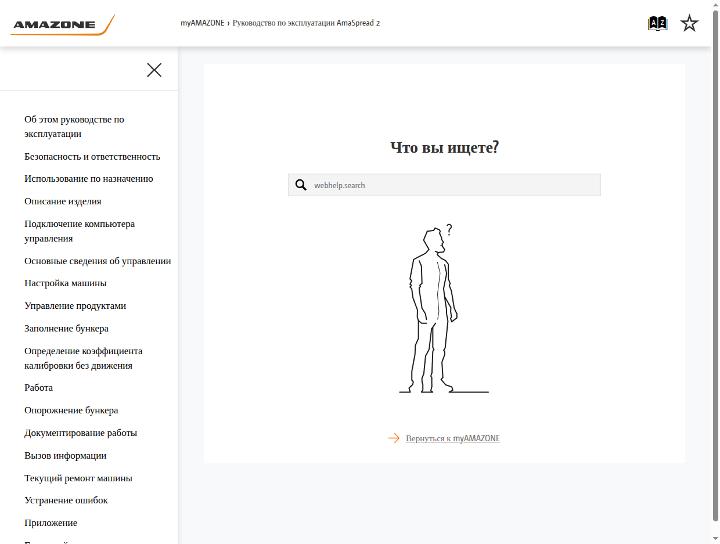This screenshot has width=720, height=544.
Task: Open Управление продуктами chapter
Action: (75, 306)
